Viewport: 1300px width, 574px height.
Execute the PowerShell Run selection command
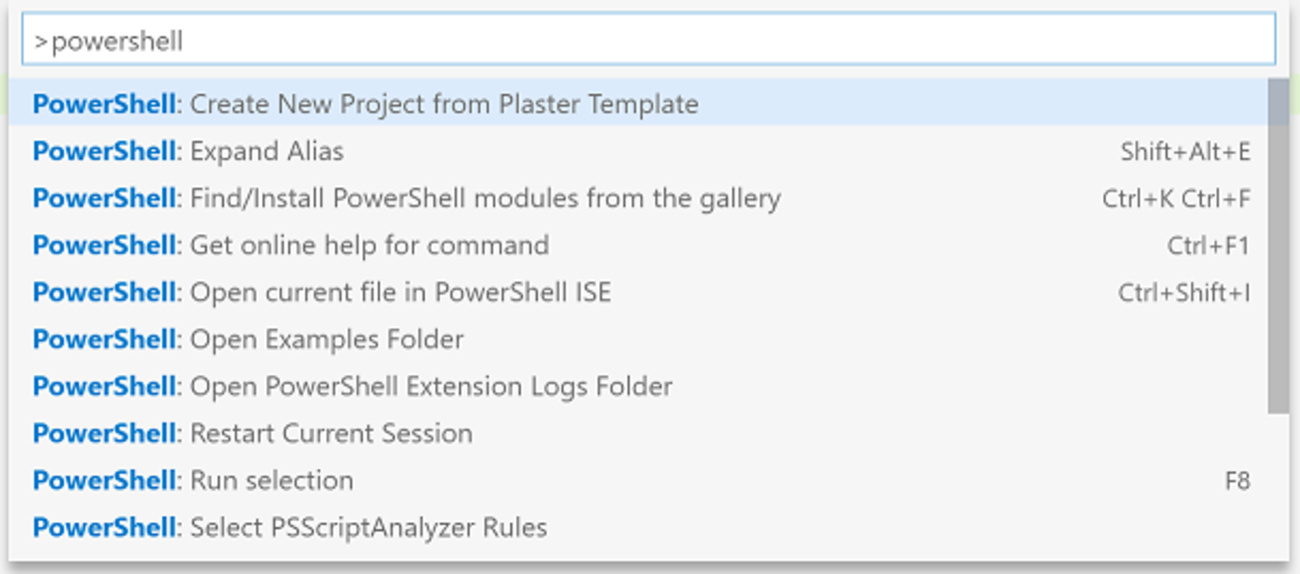(193, 480)
